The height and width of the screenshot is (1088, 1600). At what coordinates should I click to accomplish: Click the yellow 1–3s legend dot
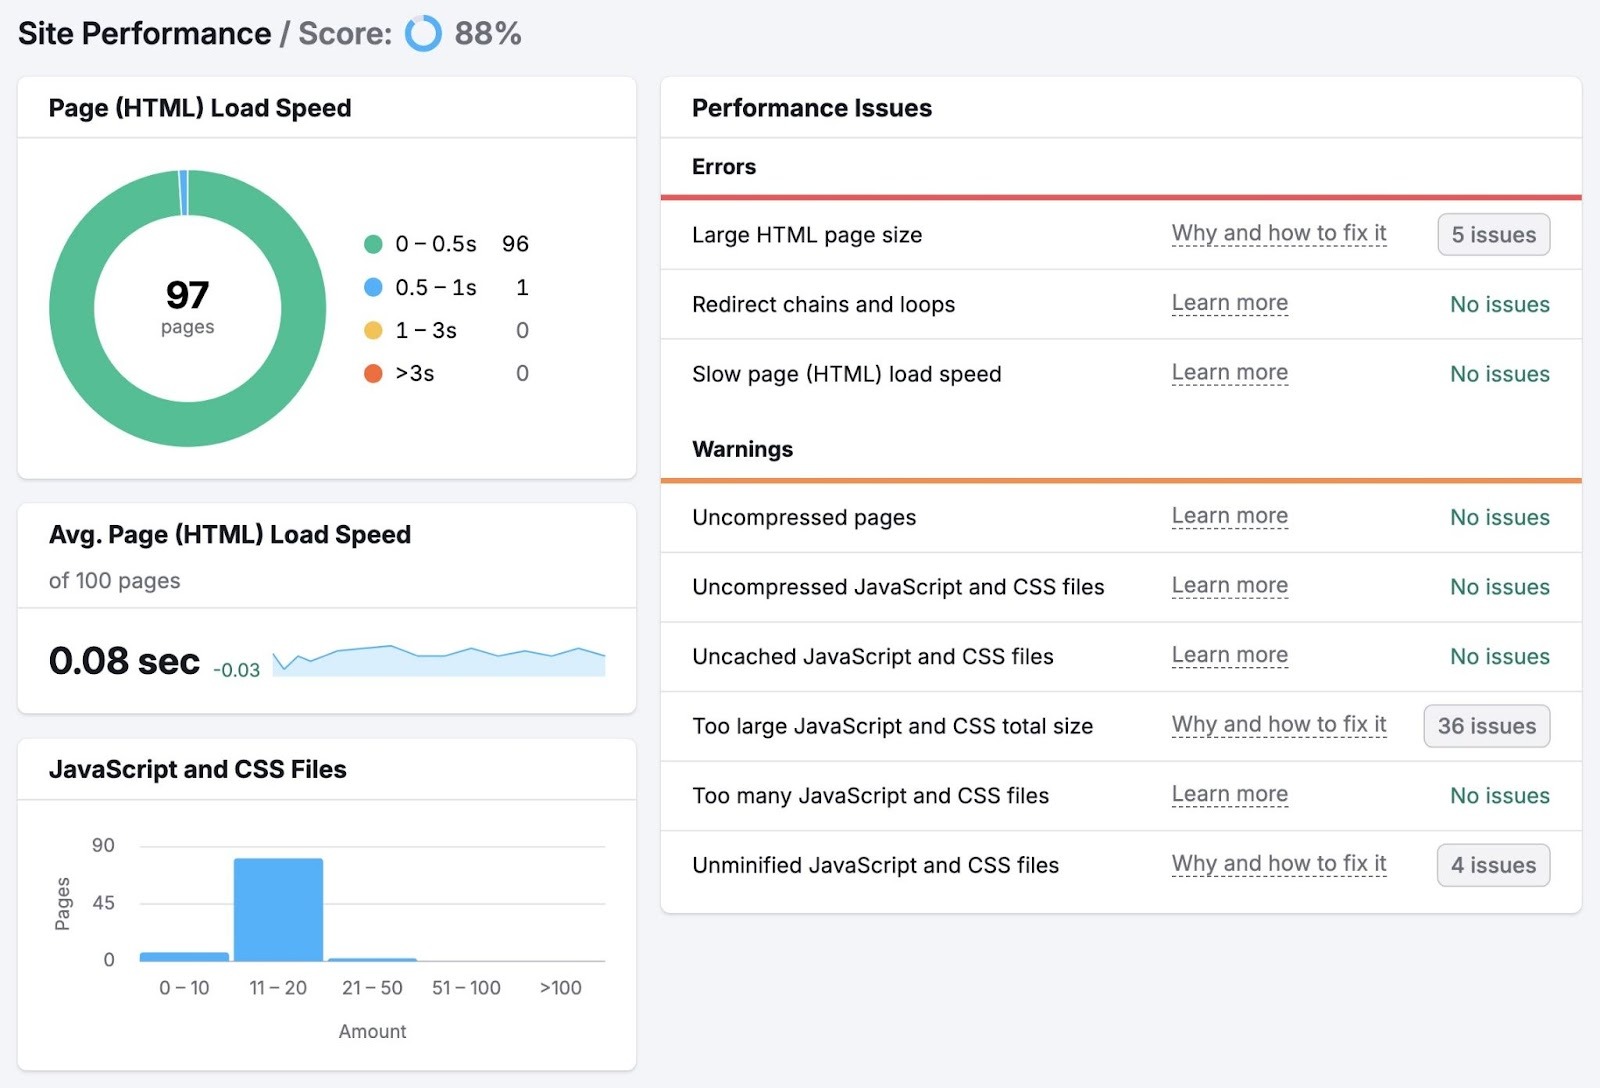[x=371, y=330]
